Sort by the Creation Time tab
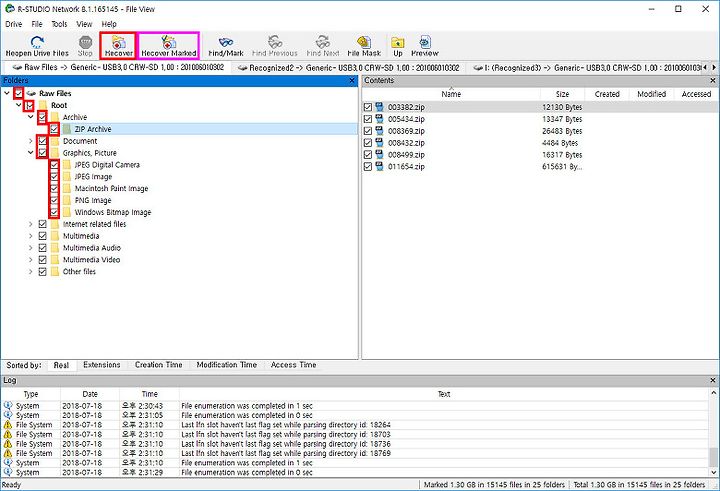 pos(158,365)
